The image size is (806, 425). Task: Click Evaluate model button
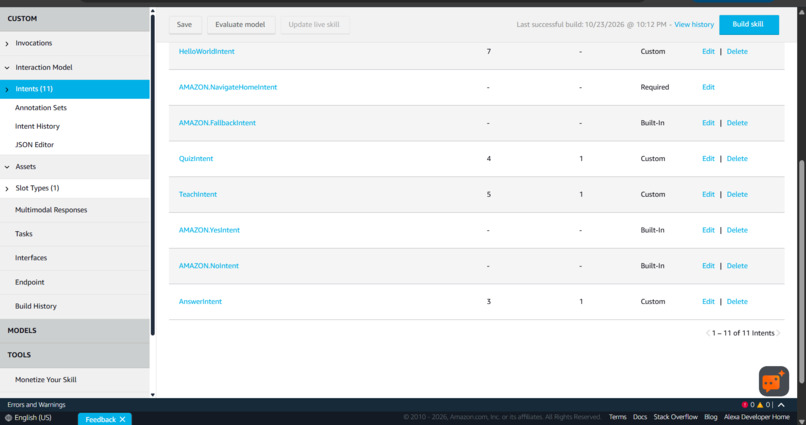(241, 25)
